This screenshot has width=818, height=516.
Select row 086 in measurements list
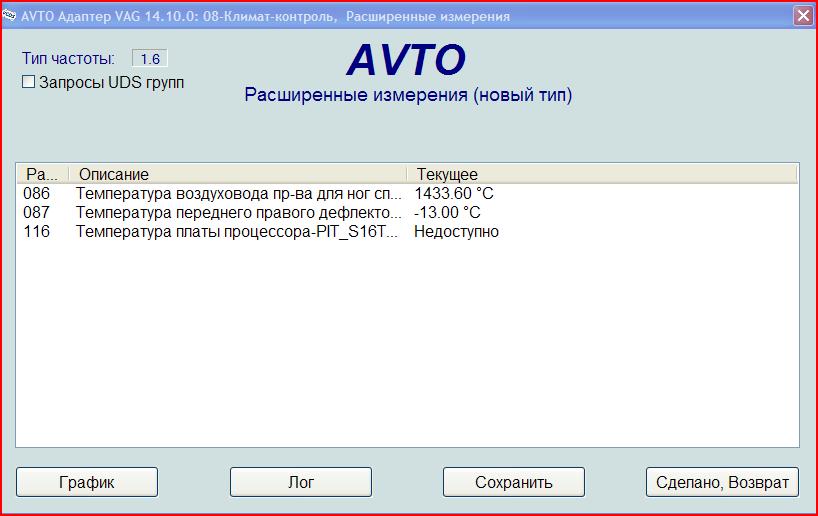coord(407,194)
